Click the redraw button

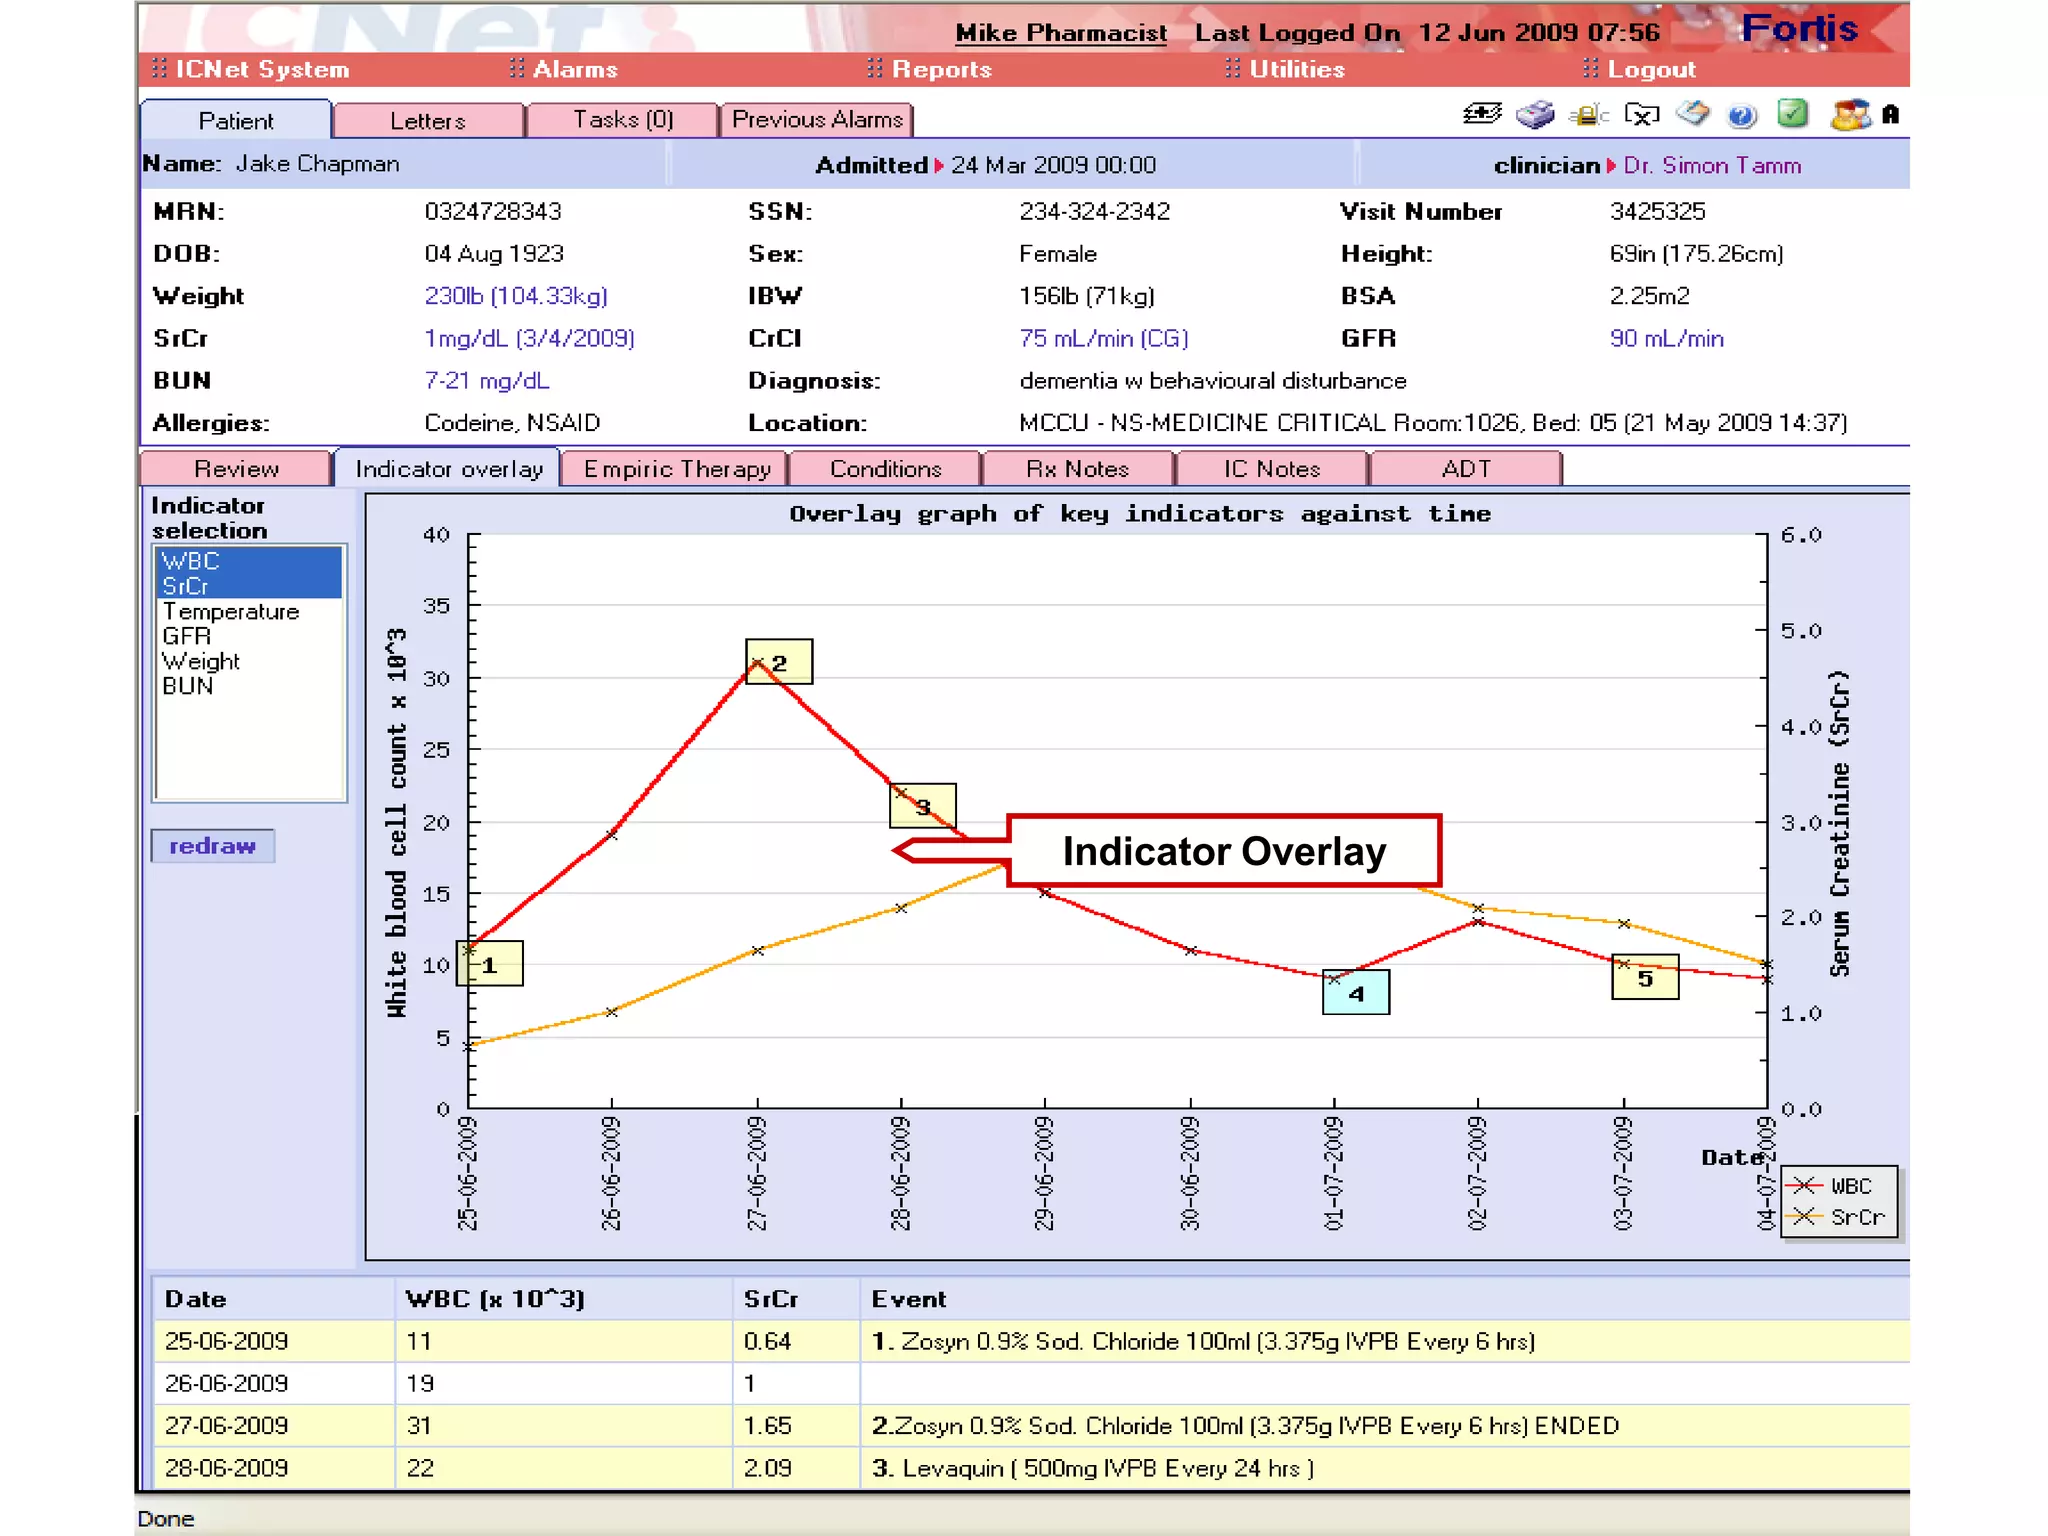(212, 846)
